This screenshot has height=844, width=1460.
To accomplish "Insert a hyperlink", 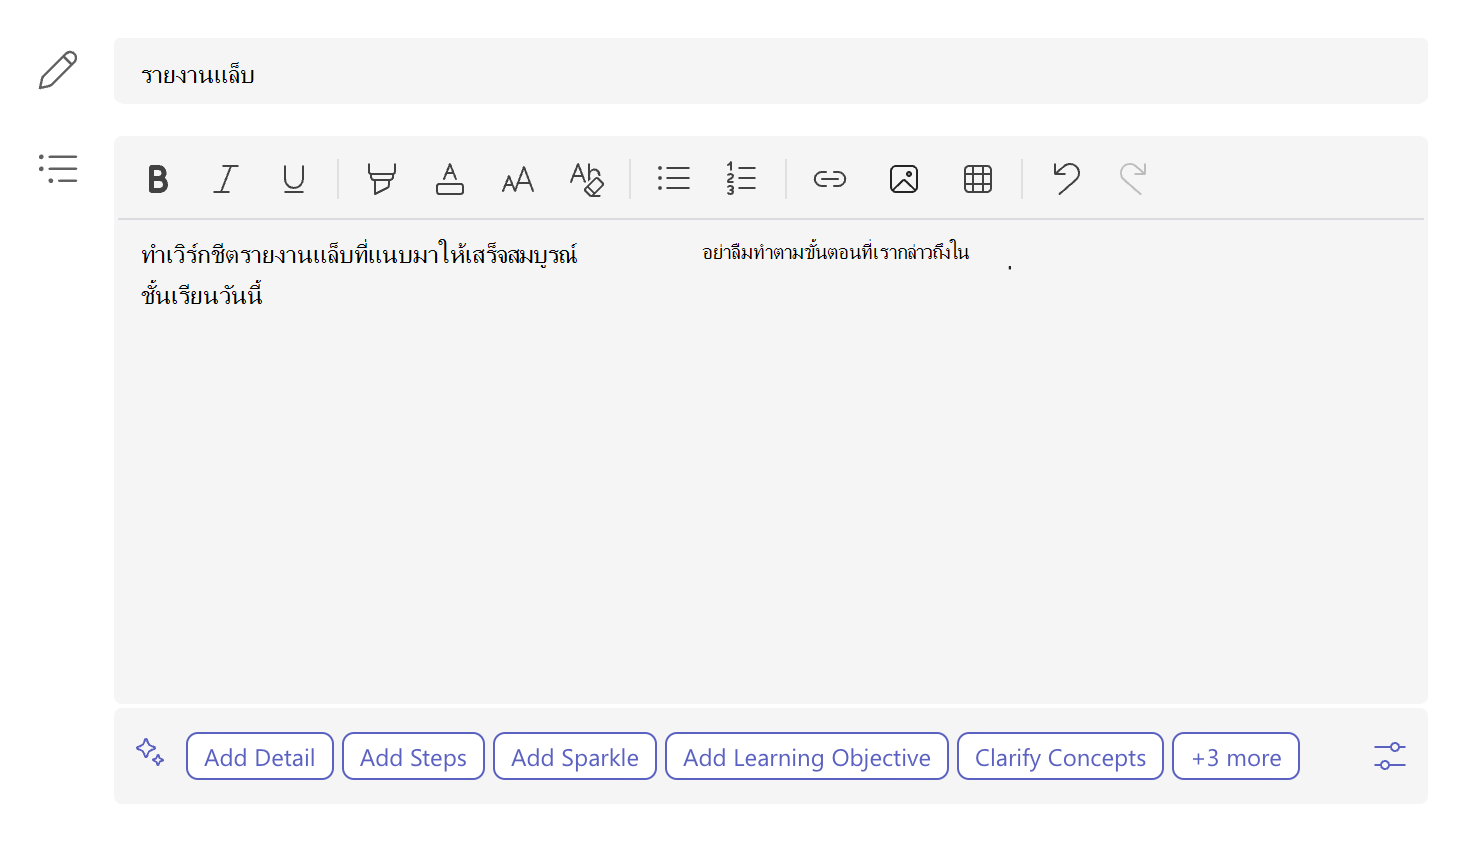I will [x=830, y=179].
